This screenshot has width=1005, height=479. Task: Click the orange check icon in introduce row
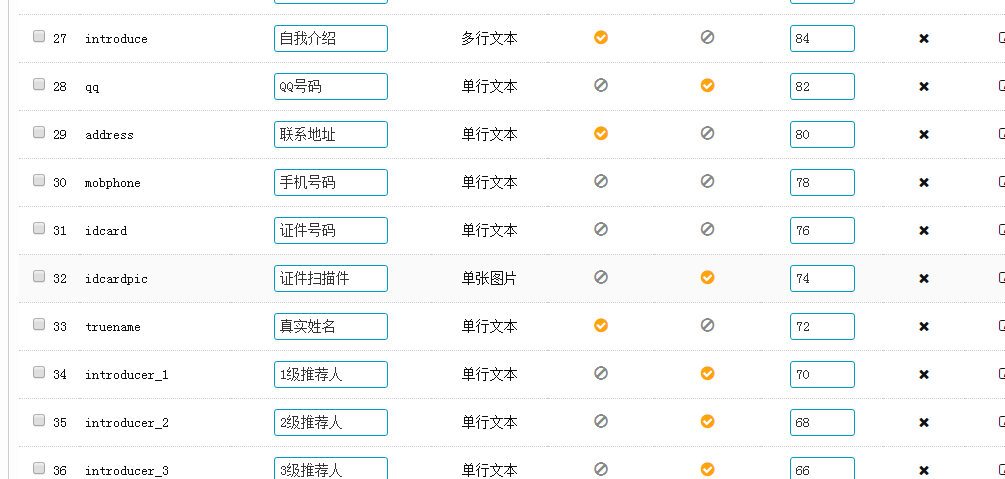coord(601,37)
